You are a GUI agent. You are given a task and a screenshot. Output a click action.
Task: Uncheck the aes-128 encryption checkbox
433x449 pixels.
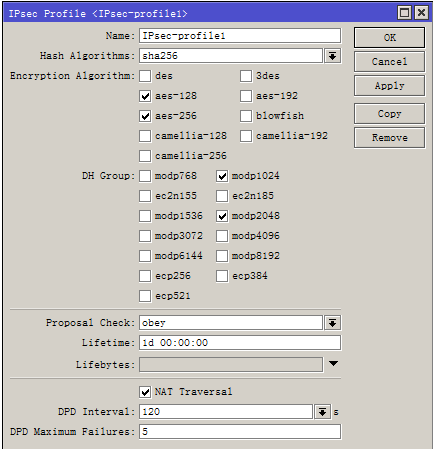(x=145, y=96)
